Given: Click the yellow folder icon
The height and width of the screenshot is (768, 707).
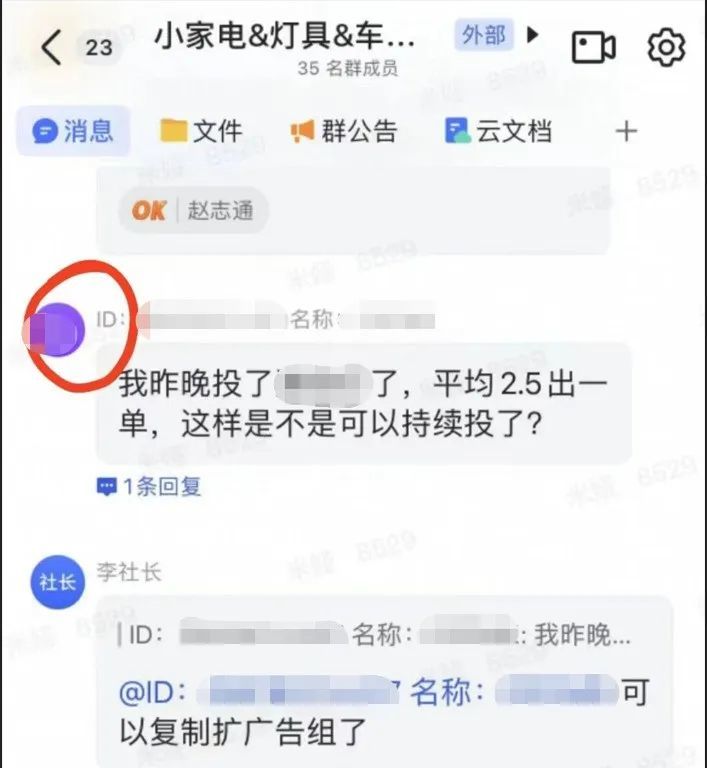Looking at the screenshot, I should (173, 131).
